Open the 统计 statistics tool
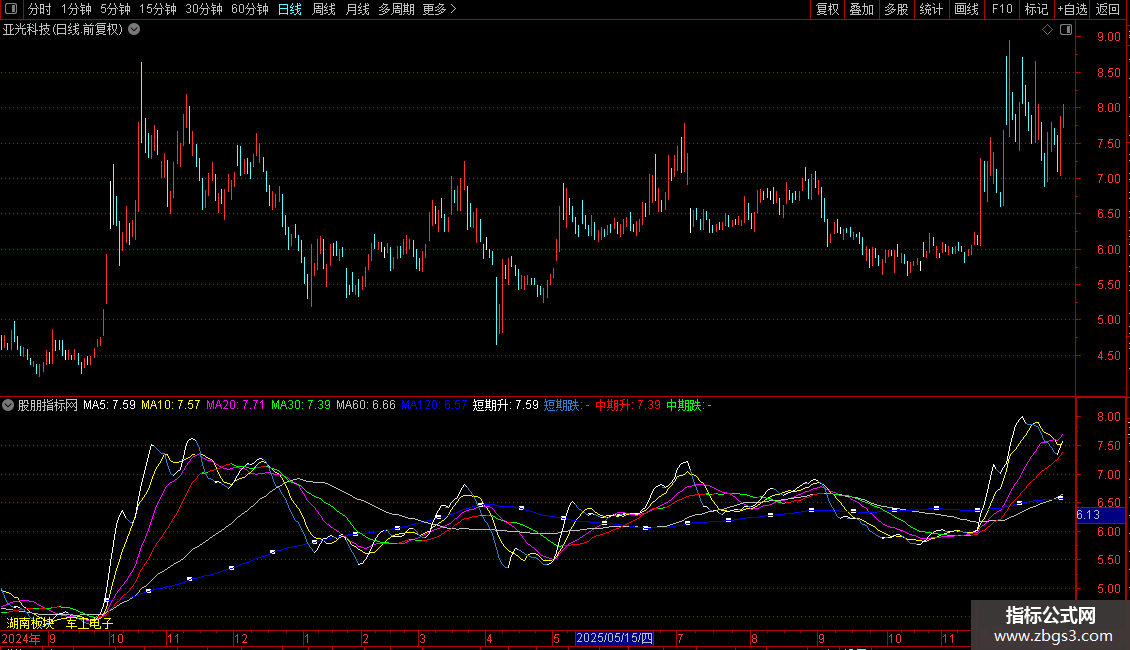The width and height of the screenshot is (1130, 650). (931, 9)
